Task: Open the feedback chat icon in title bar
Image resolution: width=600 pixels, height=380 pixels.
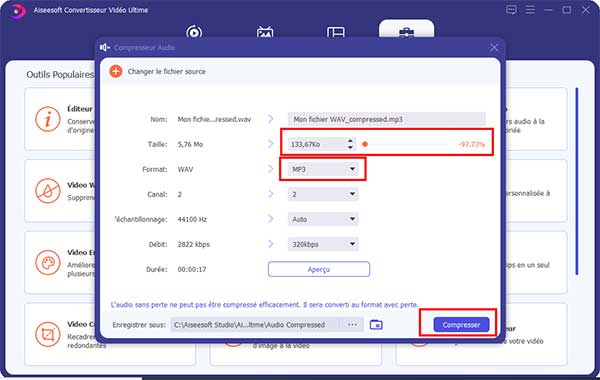Action: (x=511, y=10)
